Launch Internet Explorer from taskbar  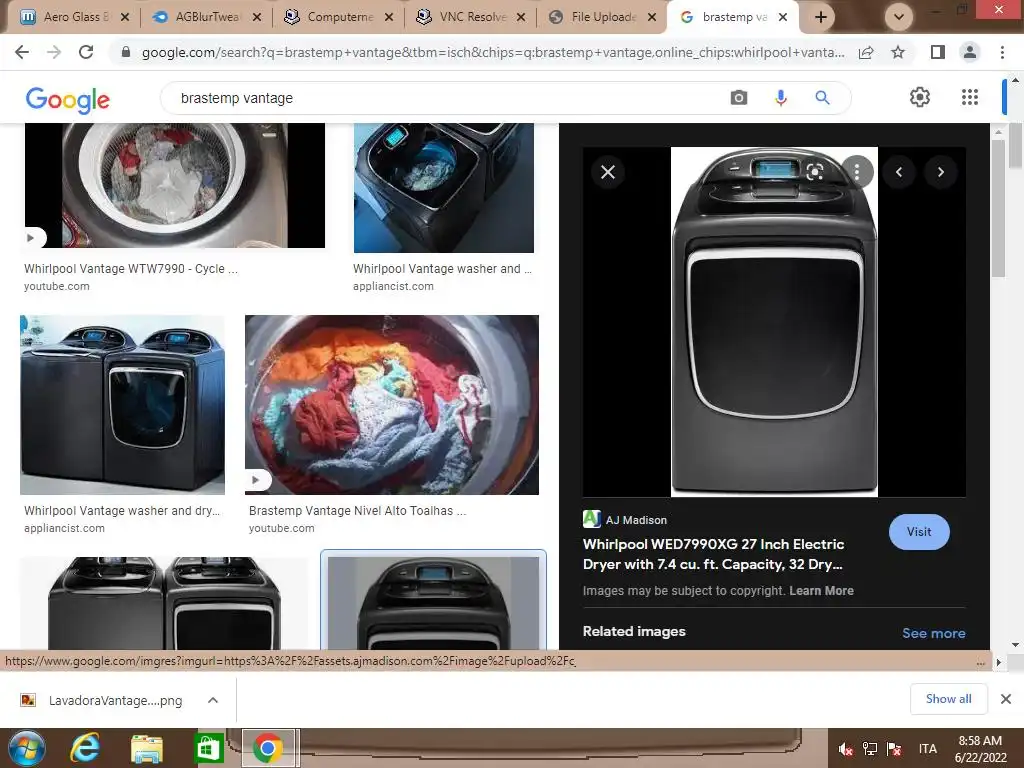pyautogui.click(x=85, y=748)
